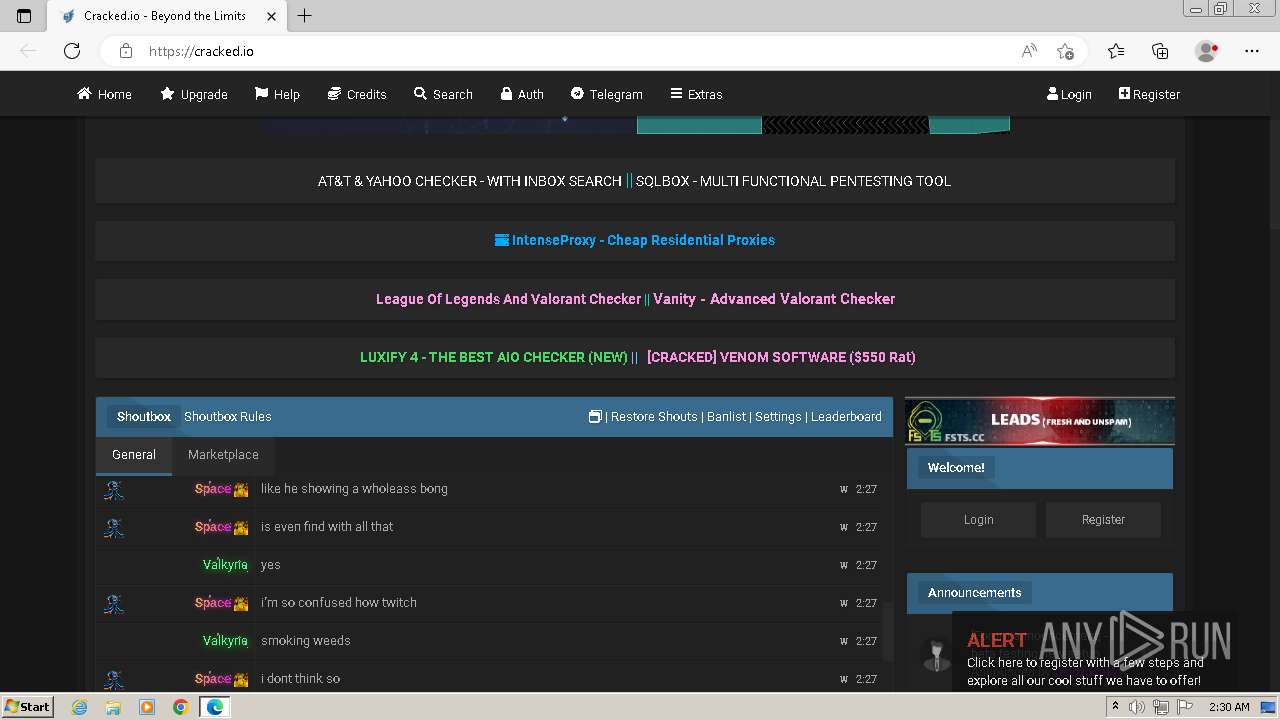This screenshot has width=1280, height=720.
Task: Open IntenseProxy residential proxies link
Action: pos(635,240)
